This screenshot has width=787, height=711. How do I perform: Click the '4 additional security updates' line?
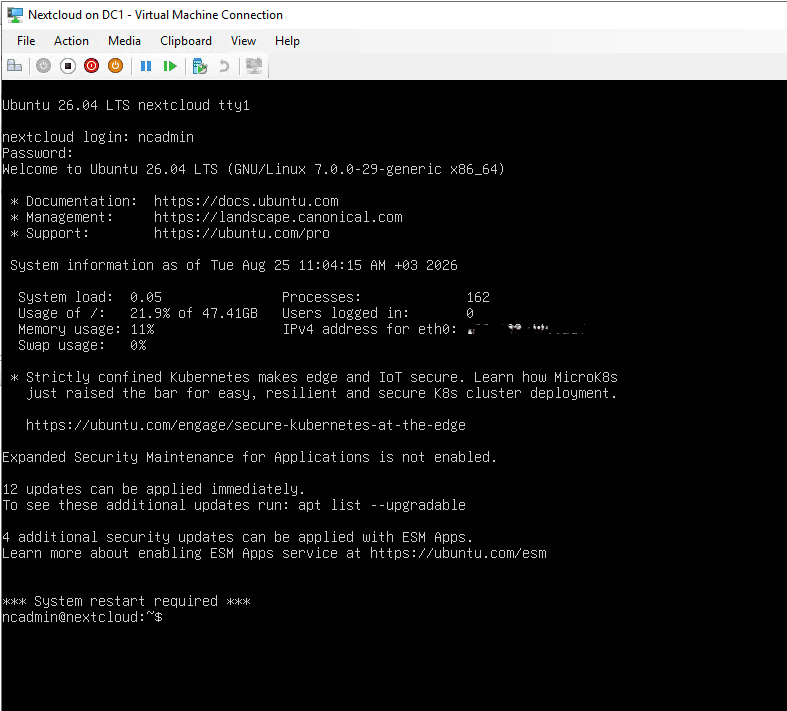coord(237,537)
